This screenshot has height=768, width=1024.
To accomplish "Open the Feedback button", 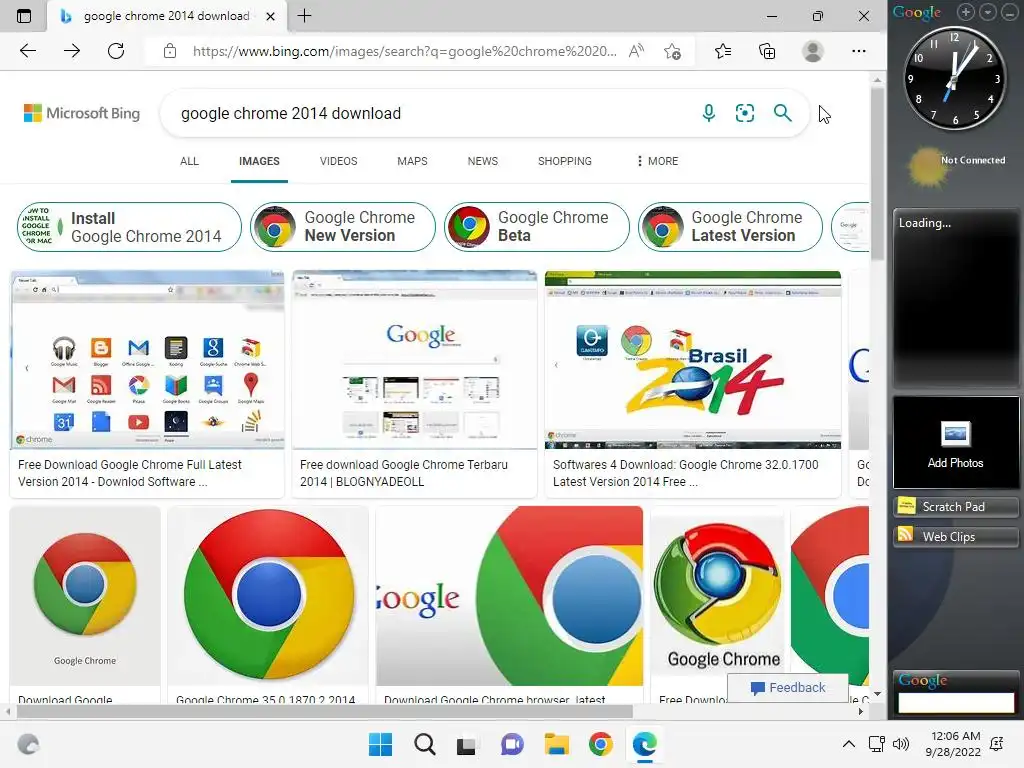I will tap(788, 688).
